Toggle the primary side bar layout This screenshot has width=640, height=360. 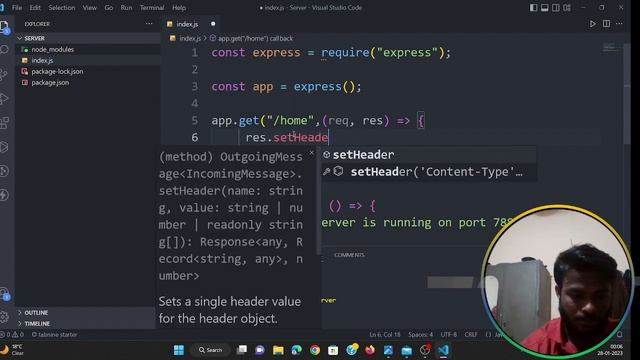click(533, 8)
